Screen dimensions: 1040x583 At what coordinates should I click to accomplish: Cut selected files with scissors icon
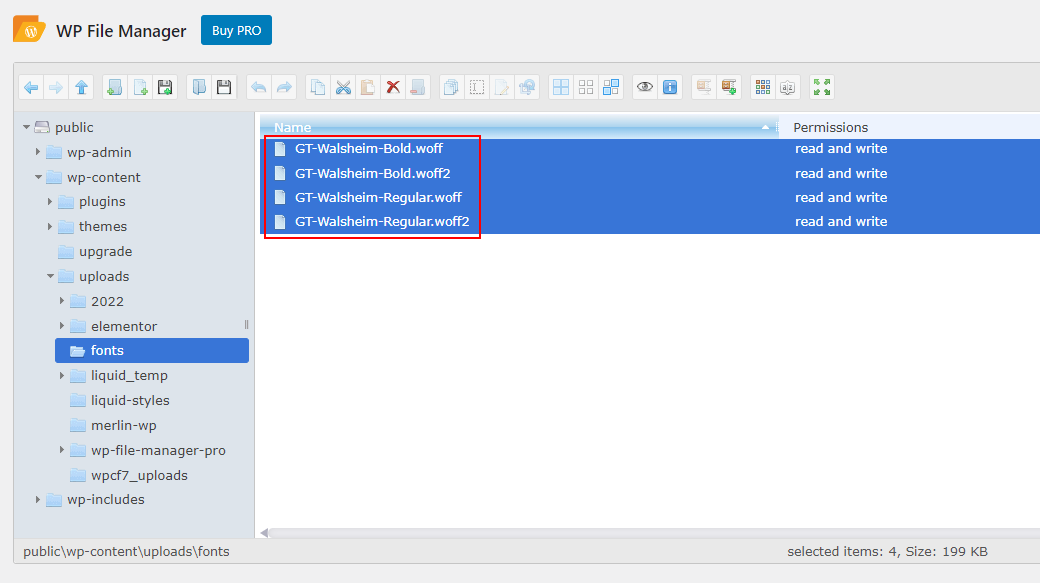point(343,88)
